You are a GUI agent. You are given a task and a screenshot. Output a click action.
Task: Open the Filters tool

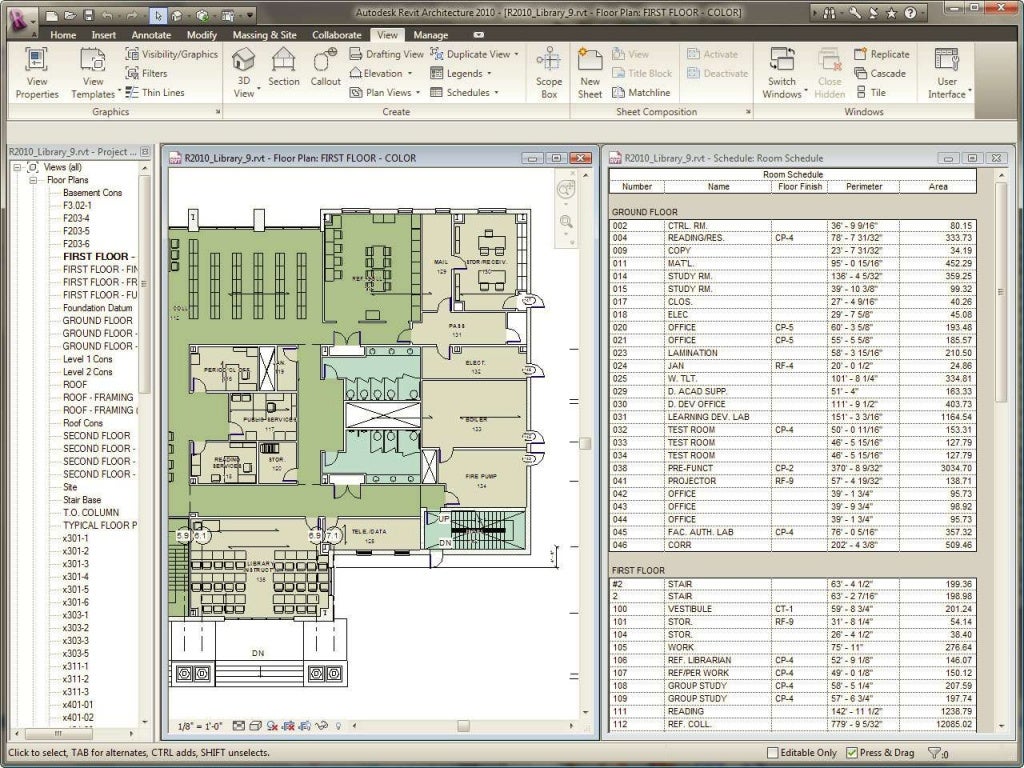click(x=147, y=73)
